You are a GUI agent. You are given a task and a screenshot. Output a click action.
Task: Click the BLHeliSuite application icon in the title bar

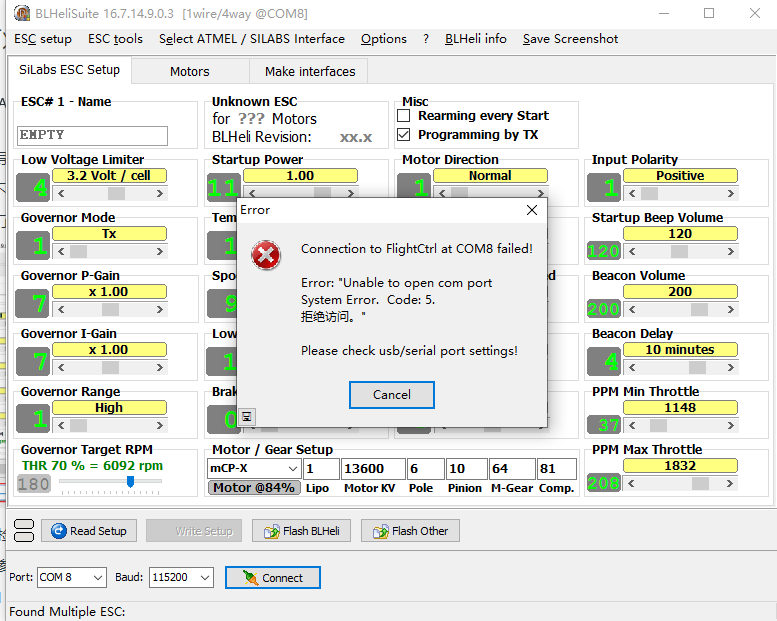click(x=22, y=13)
